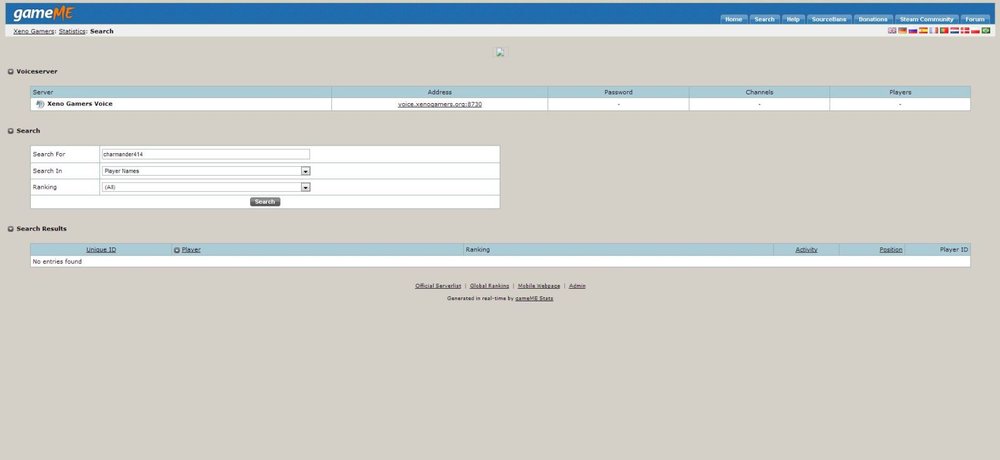Click the No entries found text
Image resolution: width=1000 pixels, height=460 pixels.
click(x=57, y=262)
